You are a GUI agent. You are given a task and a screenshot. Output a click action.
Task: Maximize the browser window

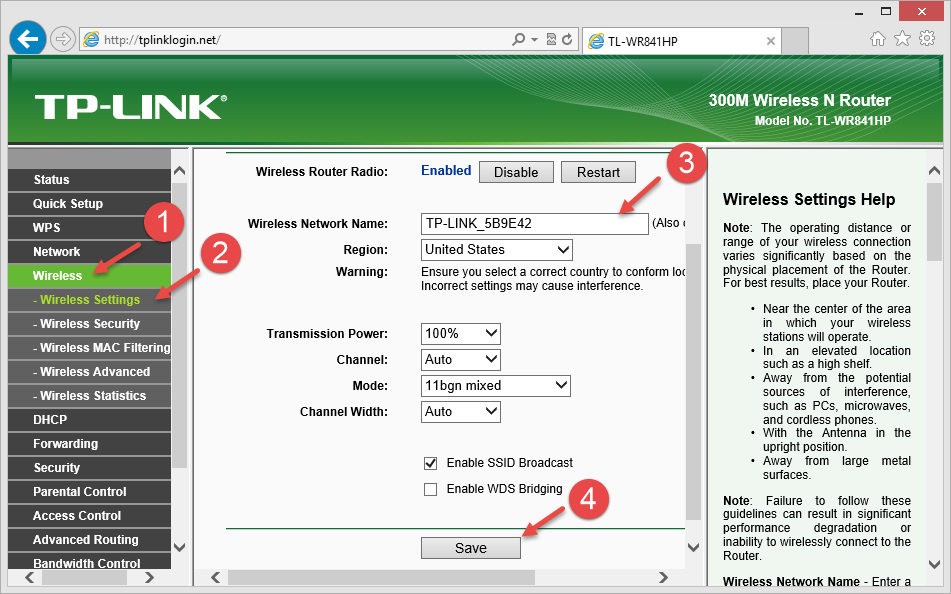(x=885, y=12)
